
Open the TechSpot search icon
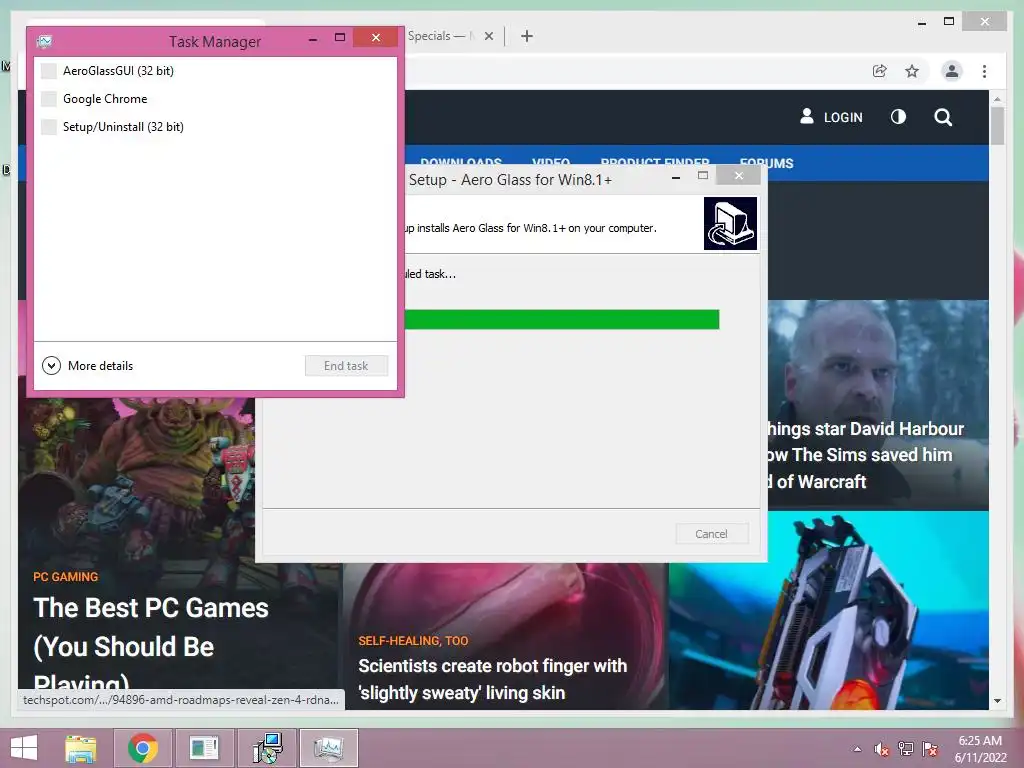(943, 118)
